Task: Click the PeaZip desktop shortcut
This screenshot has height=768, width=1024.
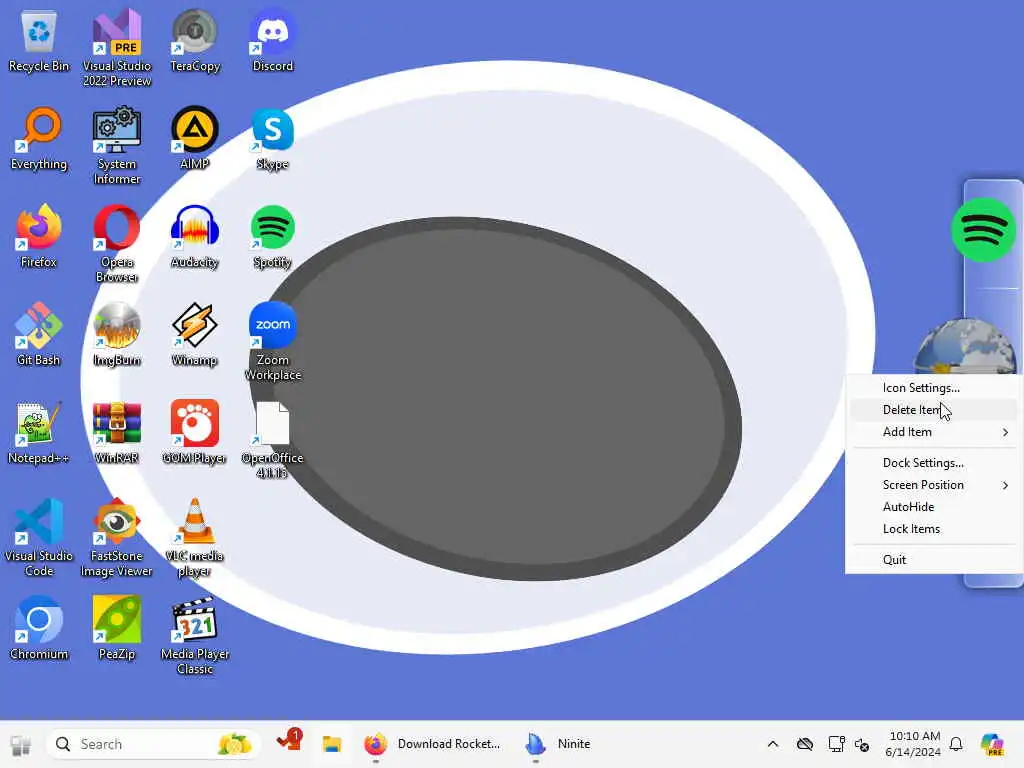Action: (x=117, y=629)
